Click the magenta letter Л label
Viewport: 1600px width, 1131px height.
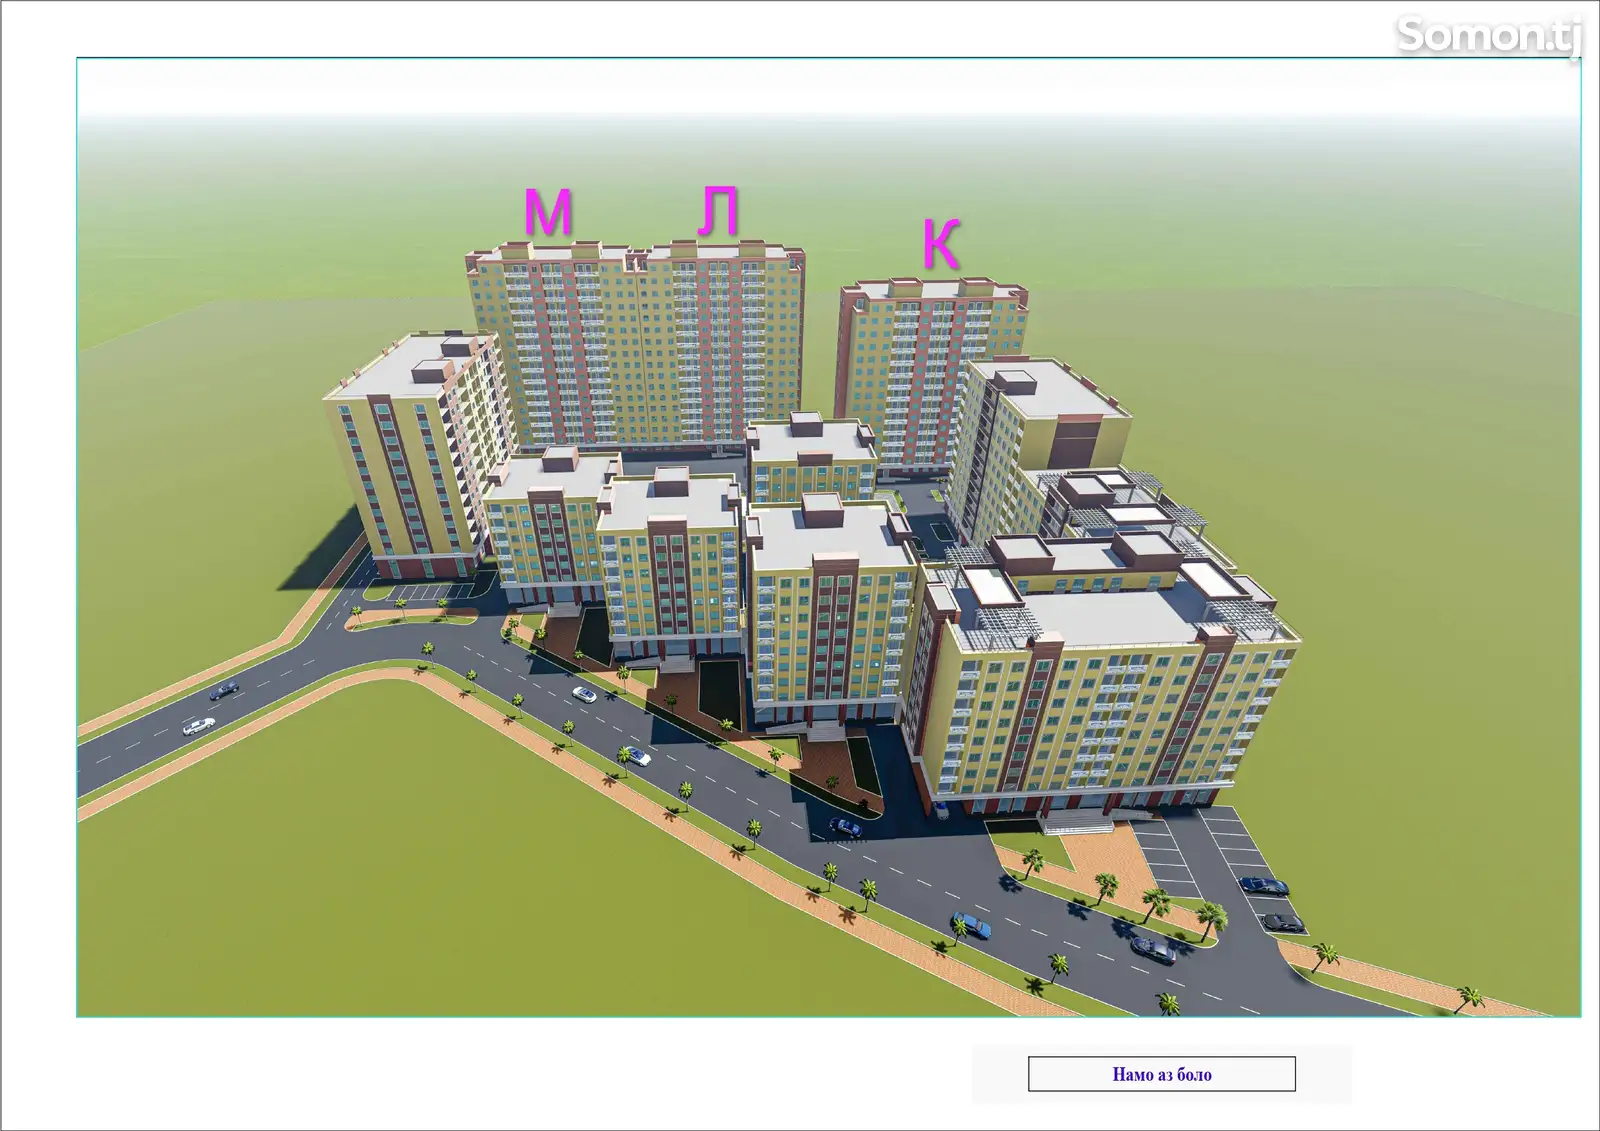(x=718, y=211)
